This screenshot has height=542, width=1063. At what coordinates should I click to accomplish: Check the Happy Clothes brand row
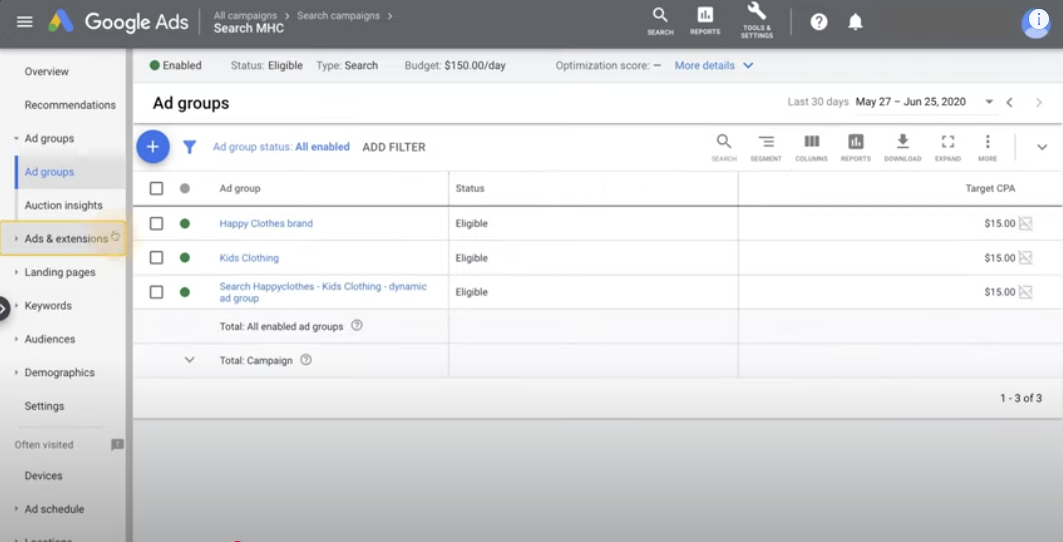[x=157, y=223]
